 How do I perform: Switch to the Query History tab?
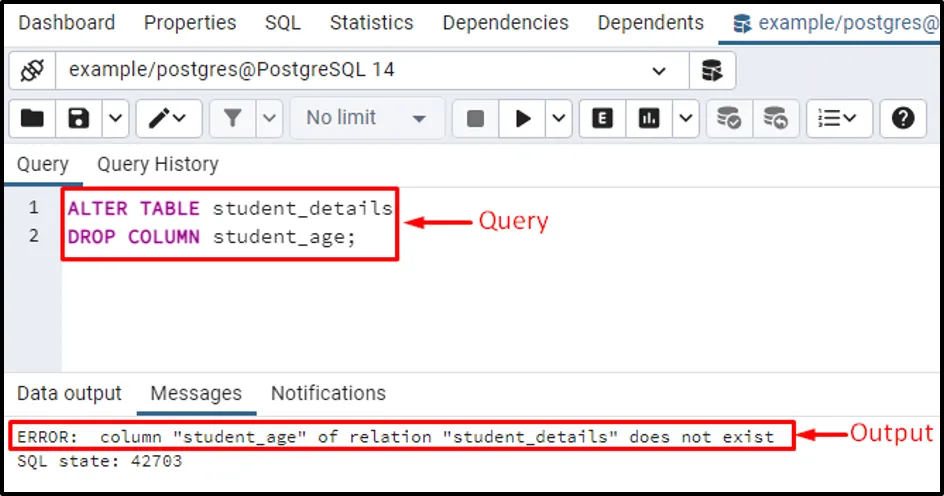(x=157, y=164)
